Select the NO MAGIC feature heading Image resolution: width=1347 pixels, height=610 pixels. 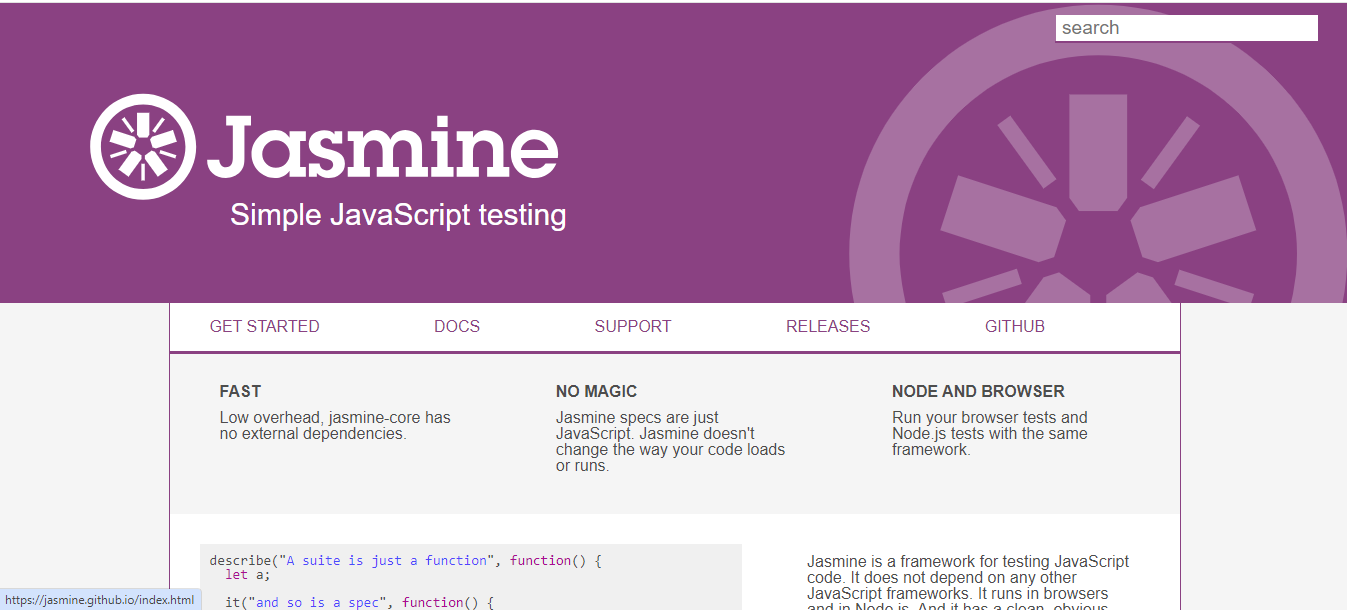click(596, 391)
